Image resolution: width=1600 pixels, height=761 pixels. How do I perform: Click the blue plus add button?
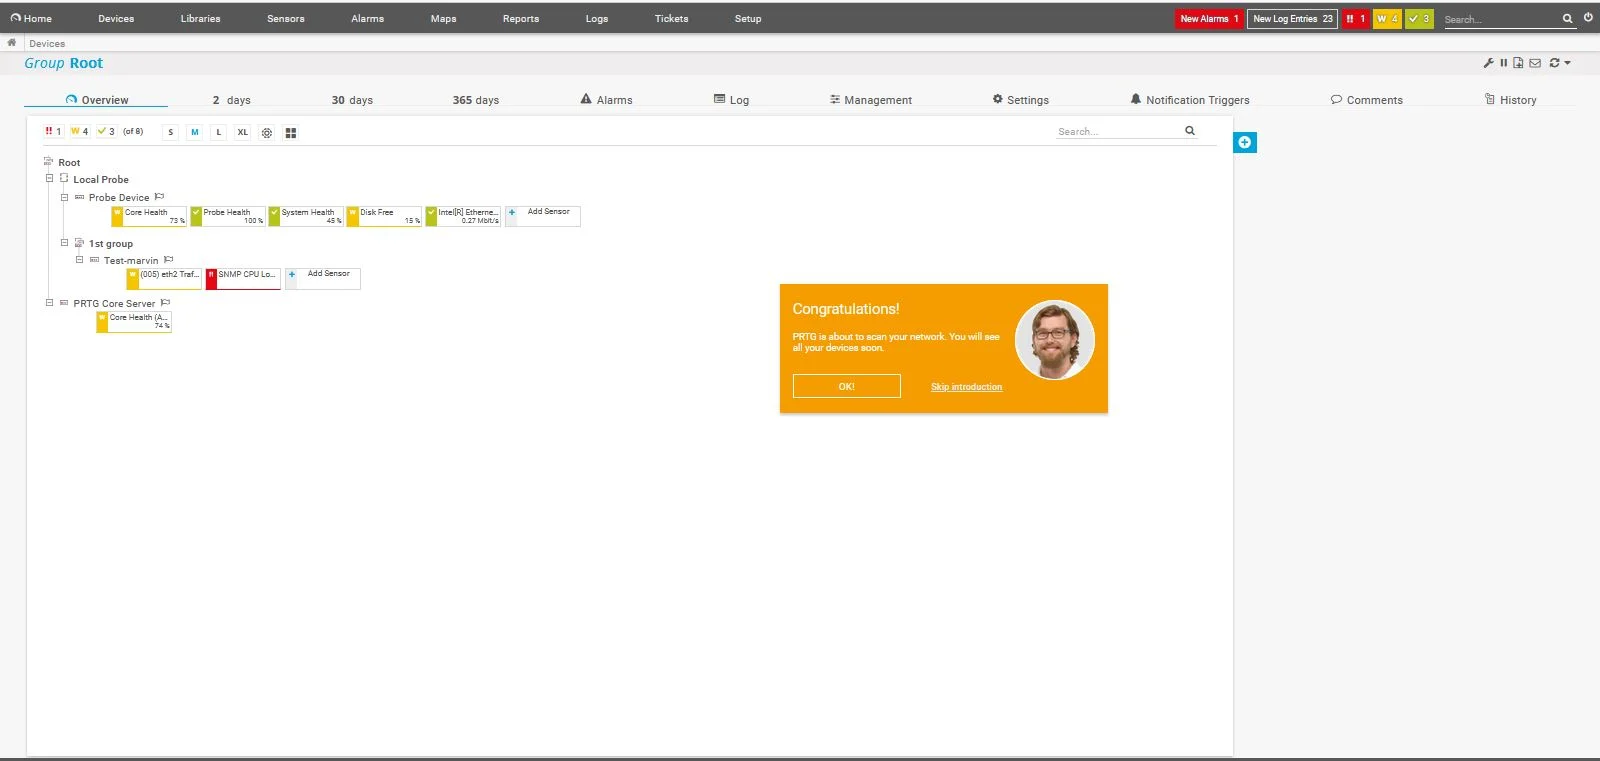(x=1244, y=142)
